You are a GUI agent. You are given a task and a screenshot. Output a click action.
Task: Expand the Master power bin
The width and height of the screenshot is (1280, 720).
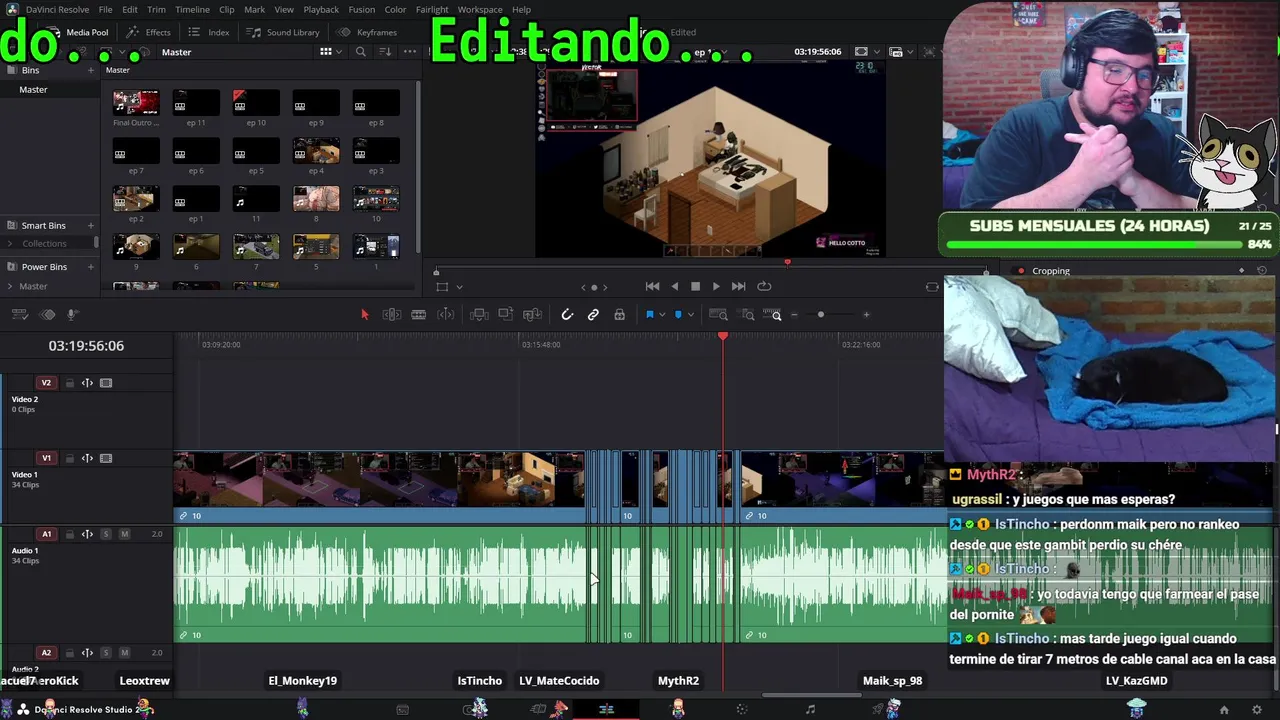point(11,287)
